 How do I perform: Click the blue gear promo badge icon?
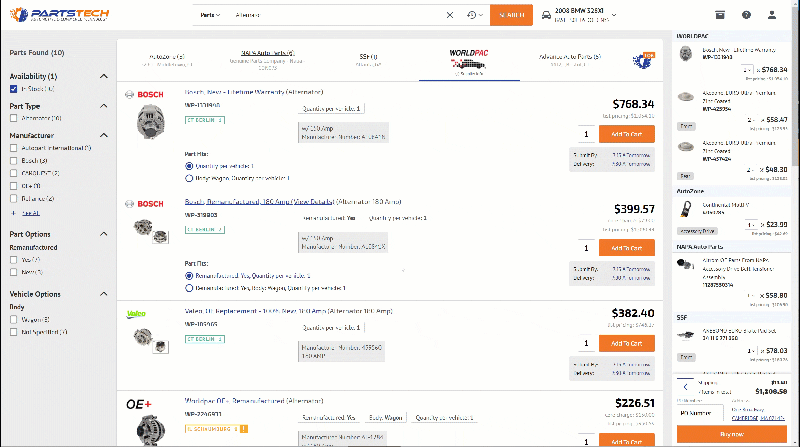pos(643,61)
